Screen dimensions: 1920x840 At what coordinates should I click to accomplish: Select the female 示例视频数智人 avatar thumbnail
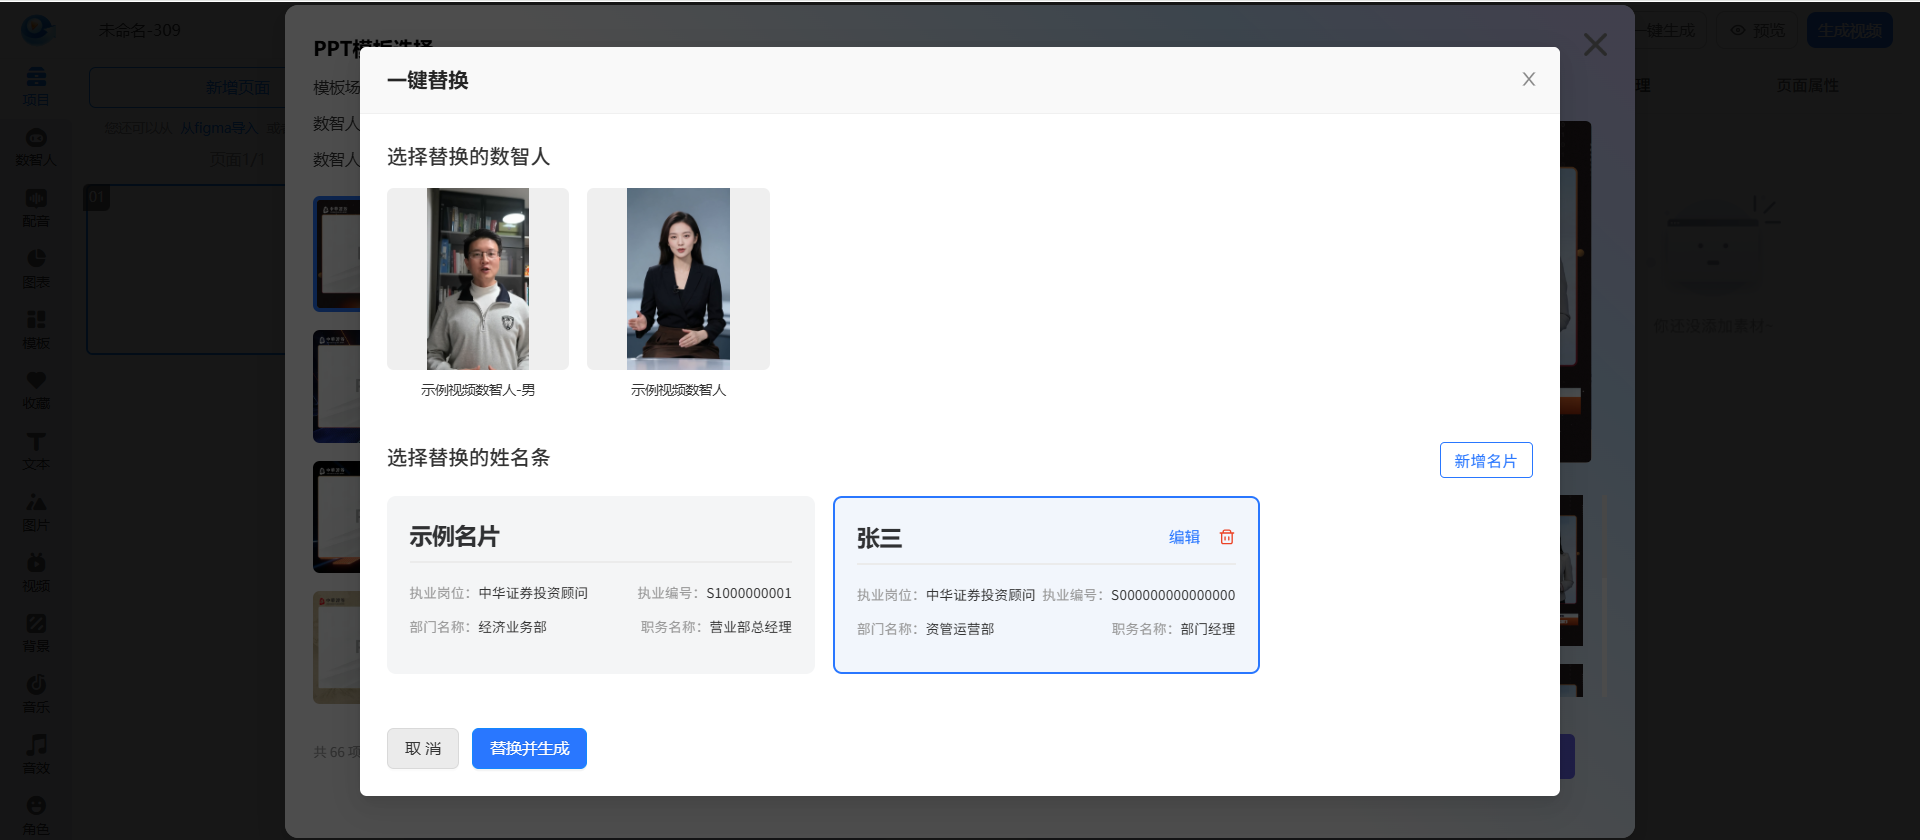click(x=678, y=279)
